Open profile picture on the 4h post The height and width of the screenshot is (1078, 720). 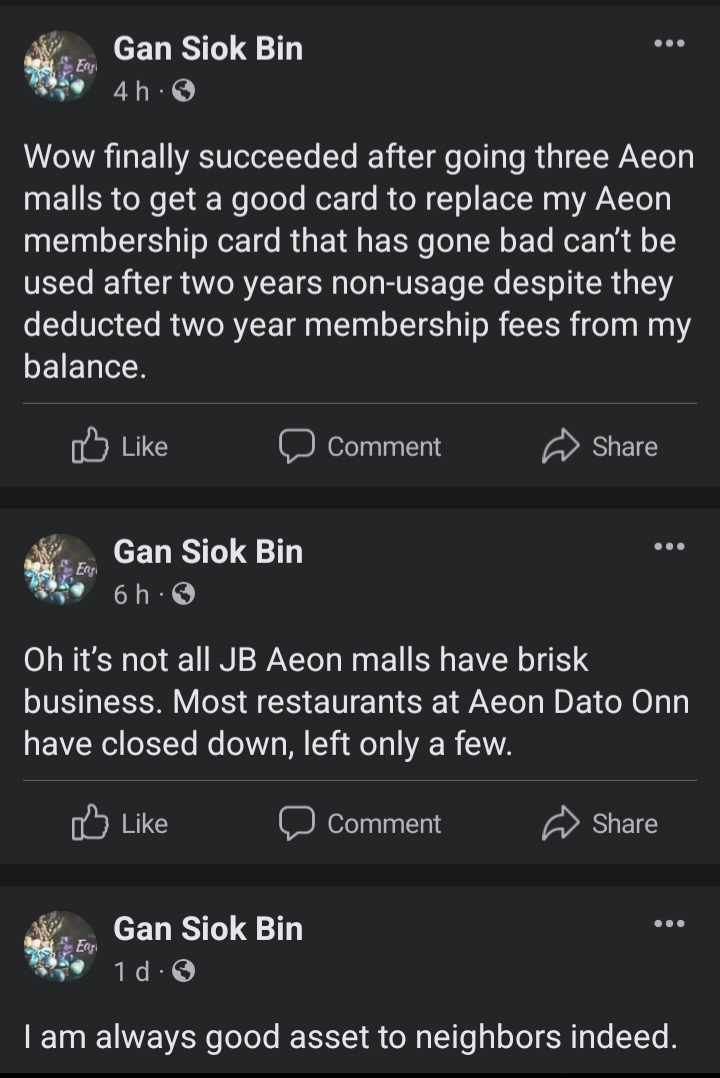60,68
